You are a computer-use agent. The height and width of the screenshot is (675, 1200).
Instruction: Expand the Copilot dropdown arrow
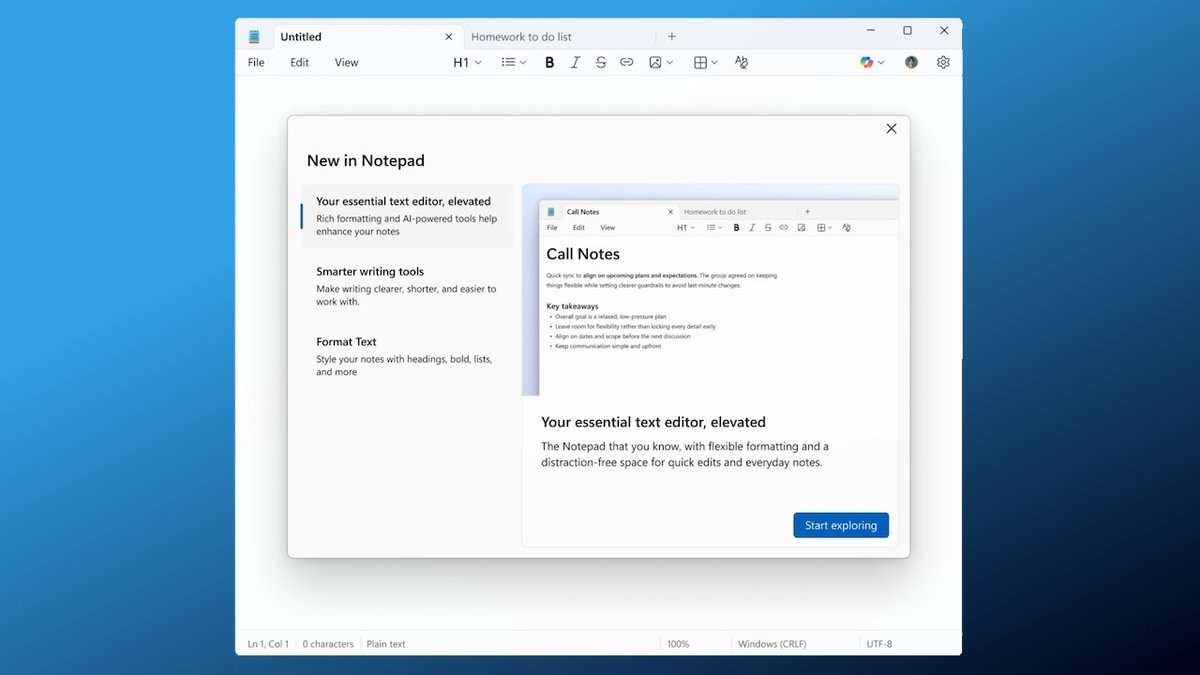click(881, 62)
